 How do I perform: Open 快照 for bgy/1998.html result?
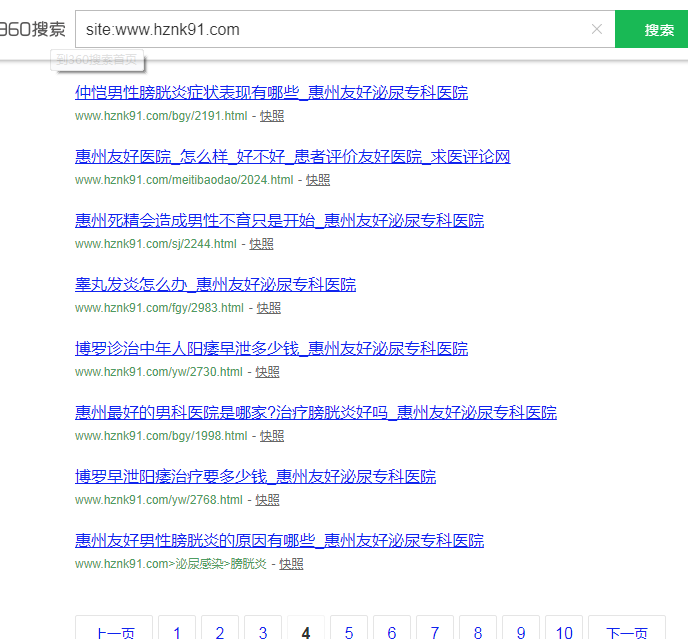click(272, 436)
